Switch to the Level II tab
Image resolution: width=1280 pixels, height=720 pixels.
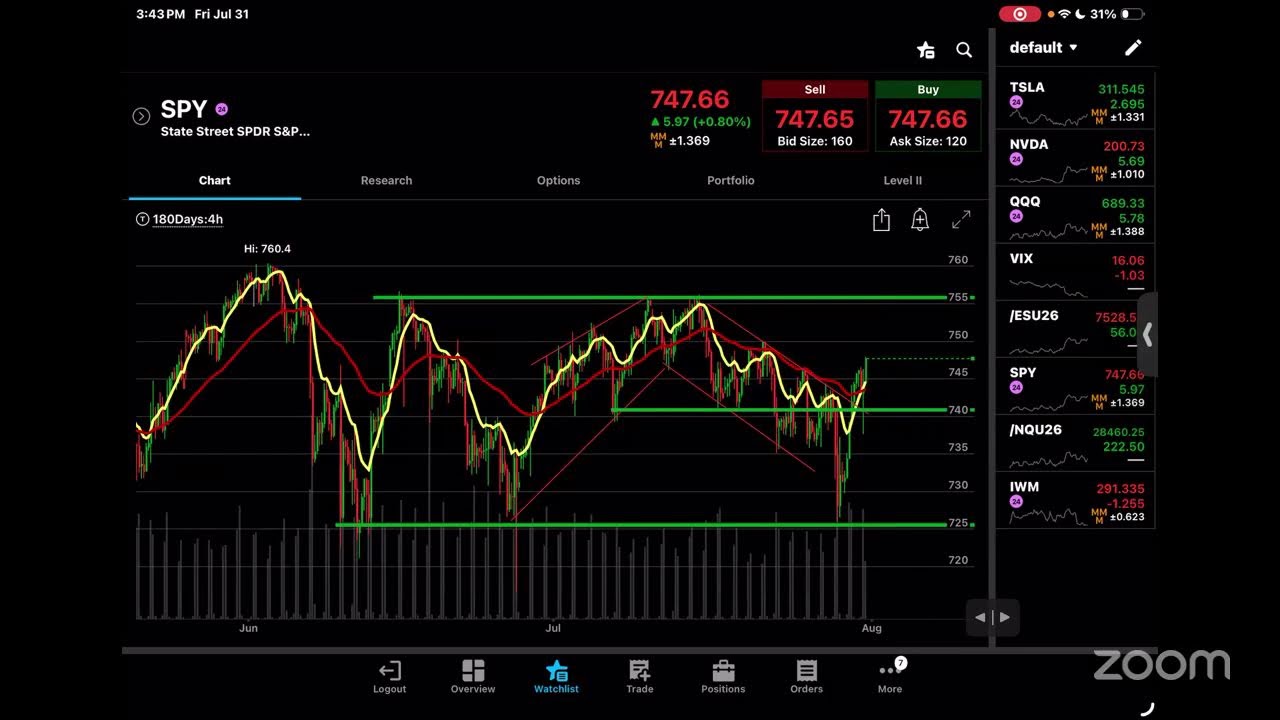[x=903, y=181]
